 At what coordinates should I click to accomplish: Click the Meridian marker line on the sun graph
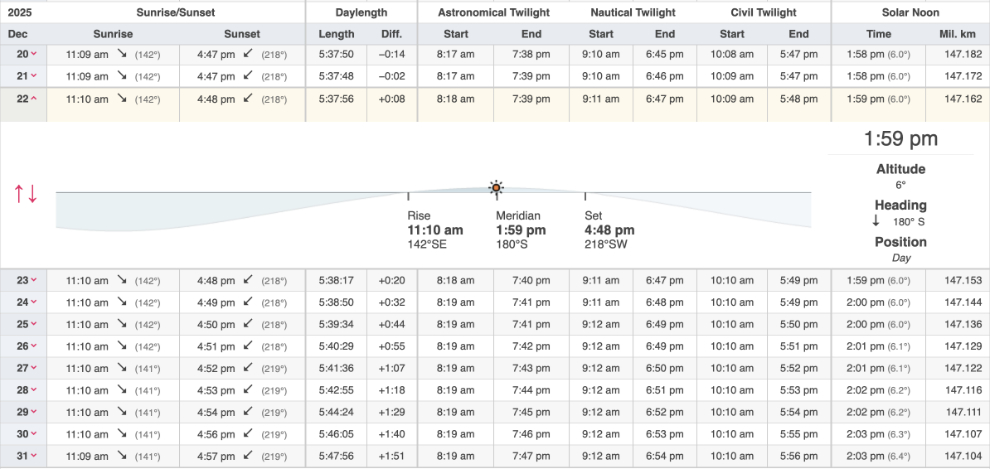496,199
